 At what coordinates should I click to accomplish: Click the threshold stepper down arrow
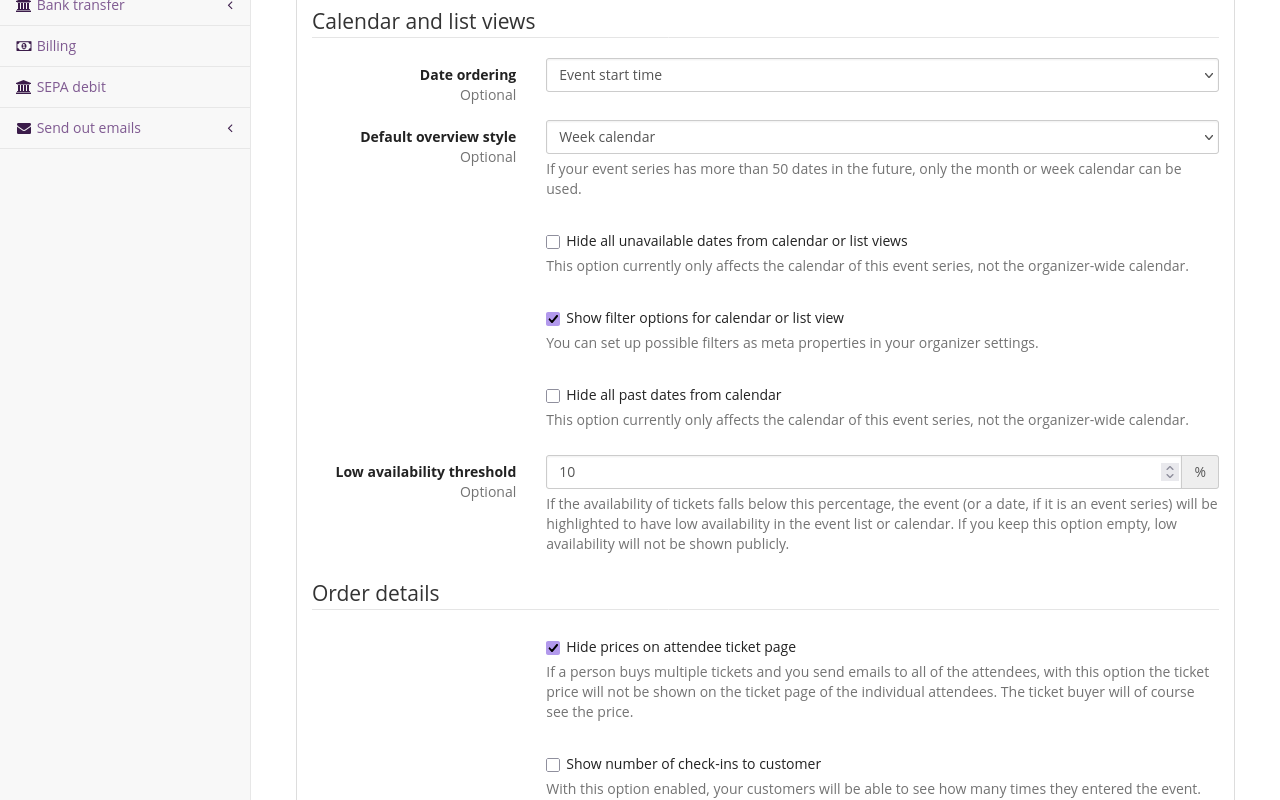click(x=1169, y=476)
